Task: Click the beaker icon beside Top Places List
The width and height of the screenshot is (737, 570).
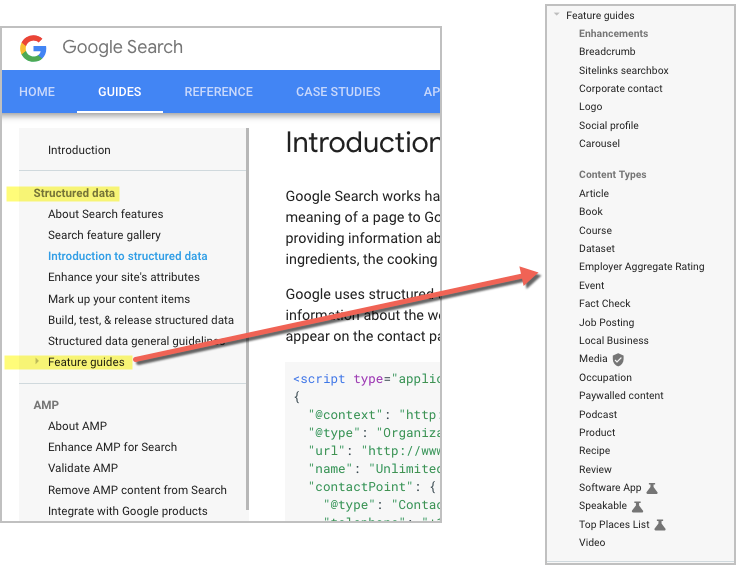Action: point(660,525)
